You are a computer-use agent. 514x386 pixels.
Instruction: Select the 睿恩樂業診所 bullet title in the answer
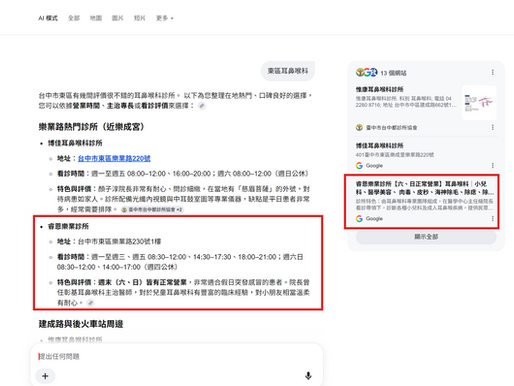68,226
